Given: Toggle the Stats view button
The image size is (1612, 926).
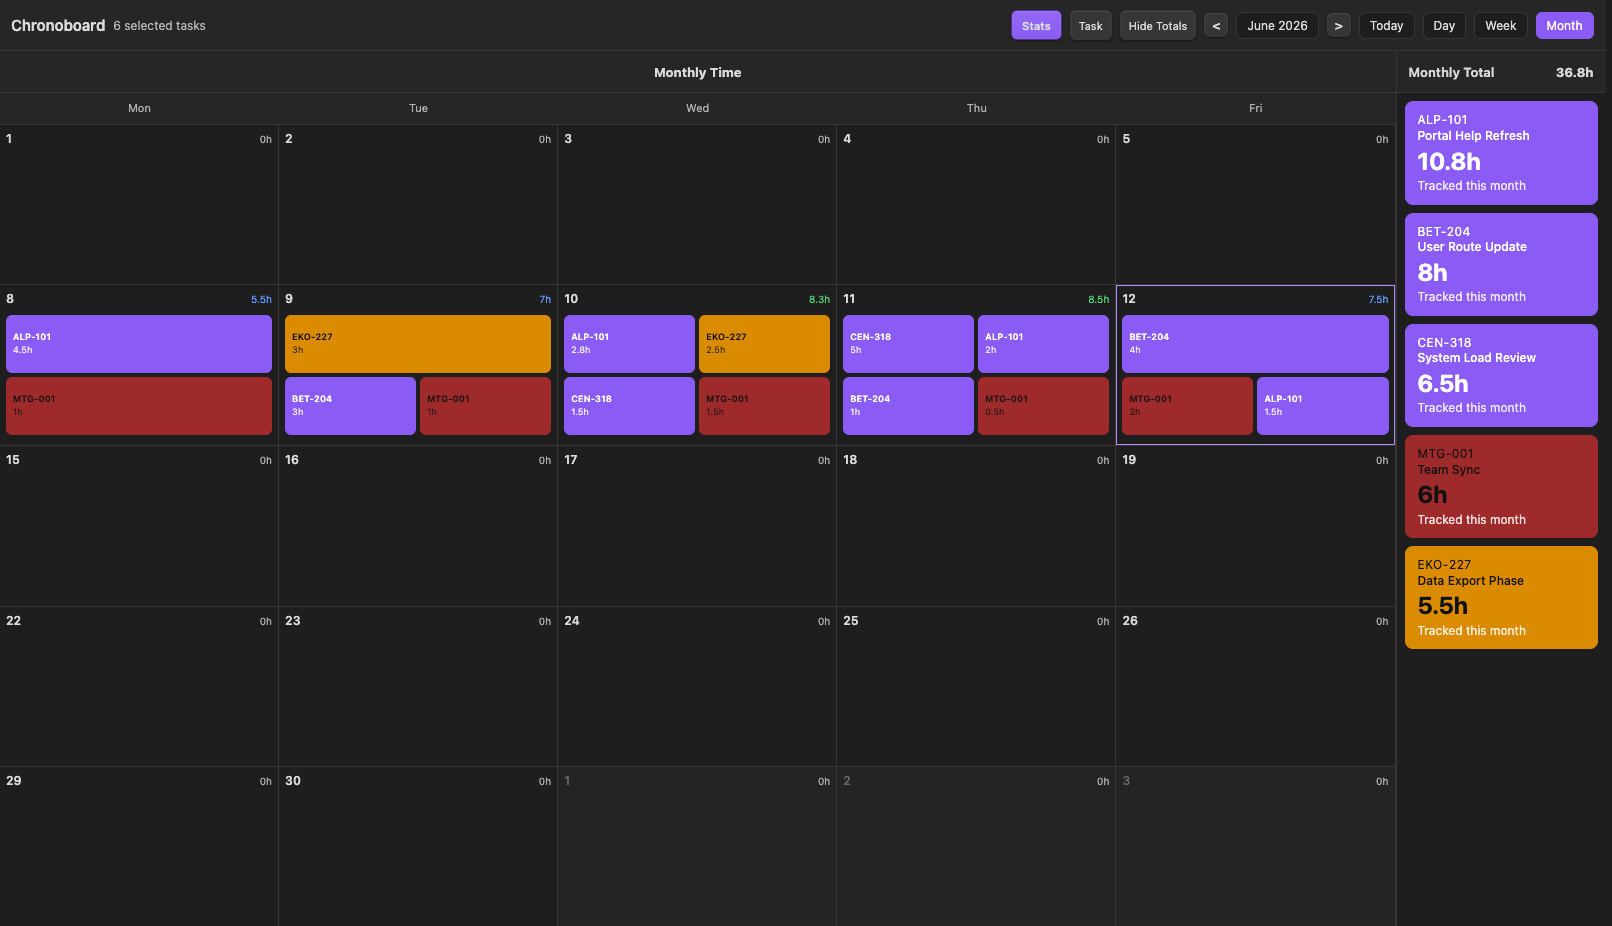Looking at the screenshot, I should click(x=1036, y=26).
